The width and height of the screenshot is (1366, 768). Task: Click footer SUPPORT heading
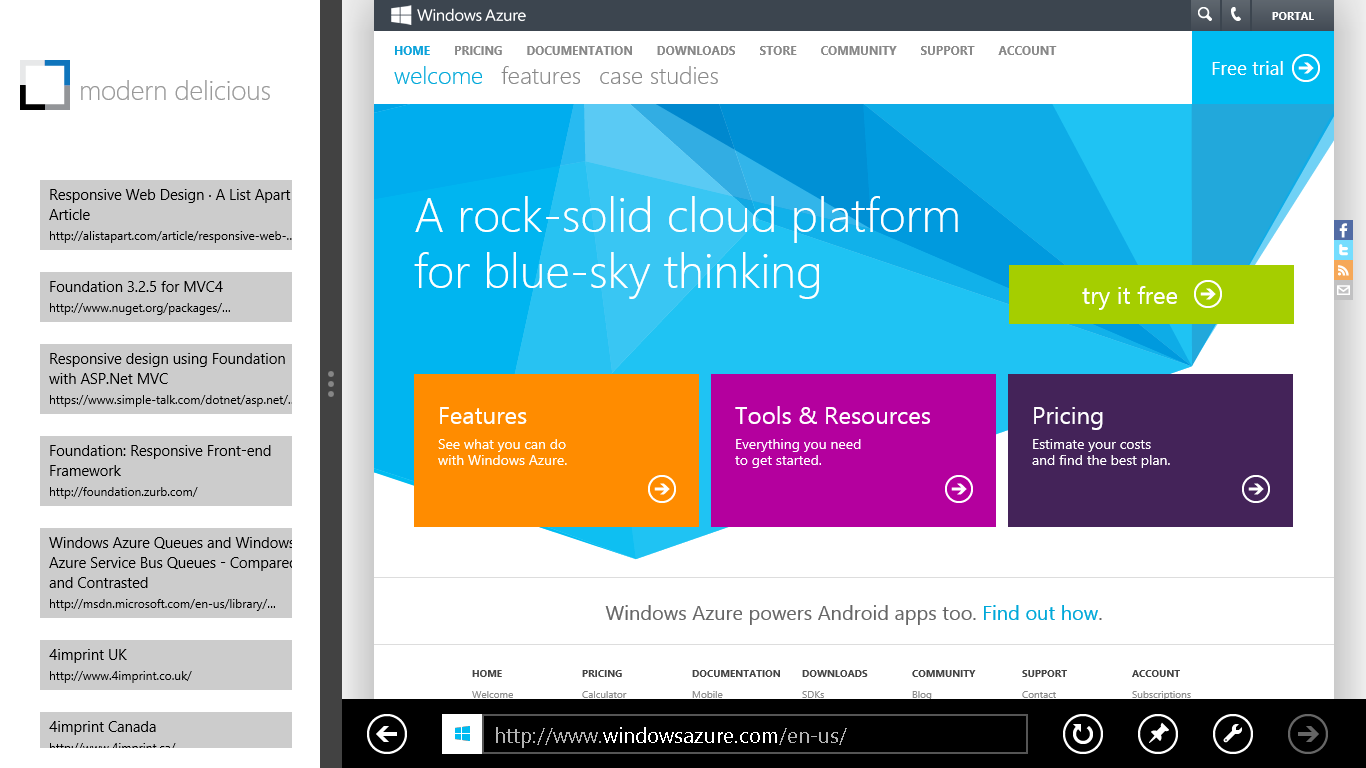[x=1044, y=674]
